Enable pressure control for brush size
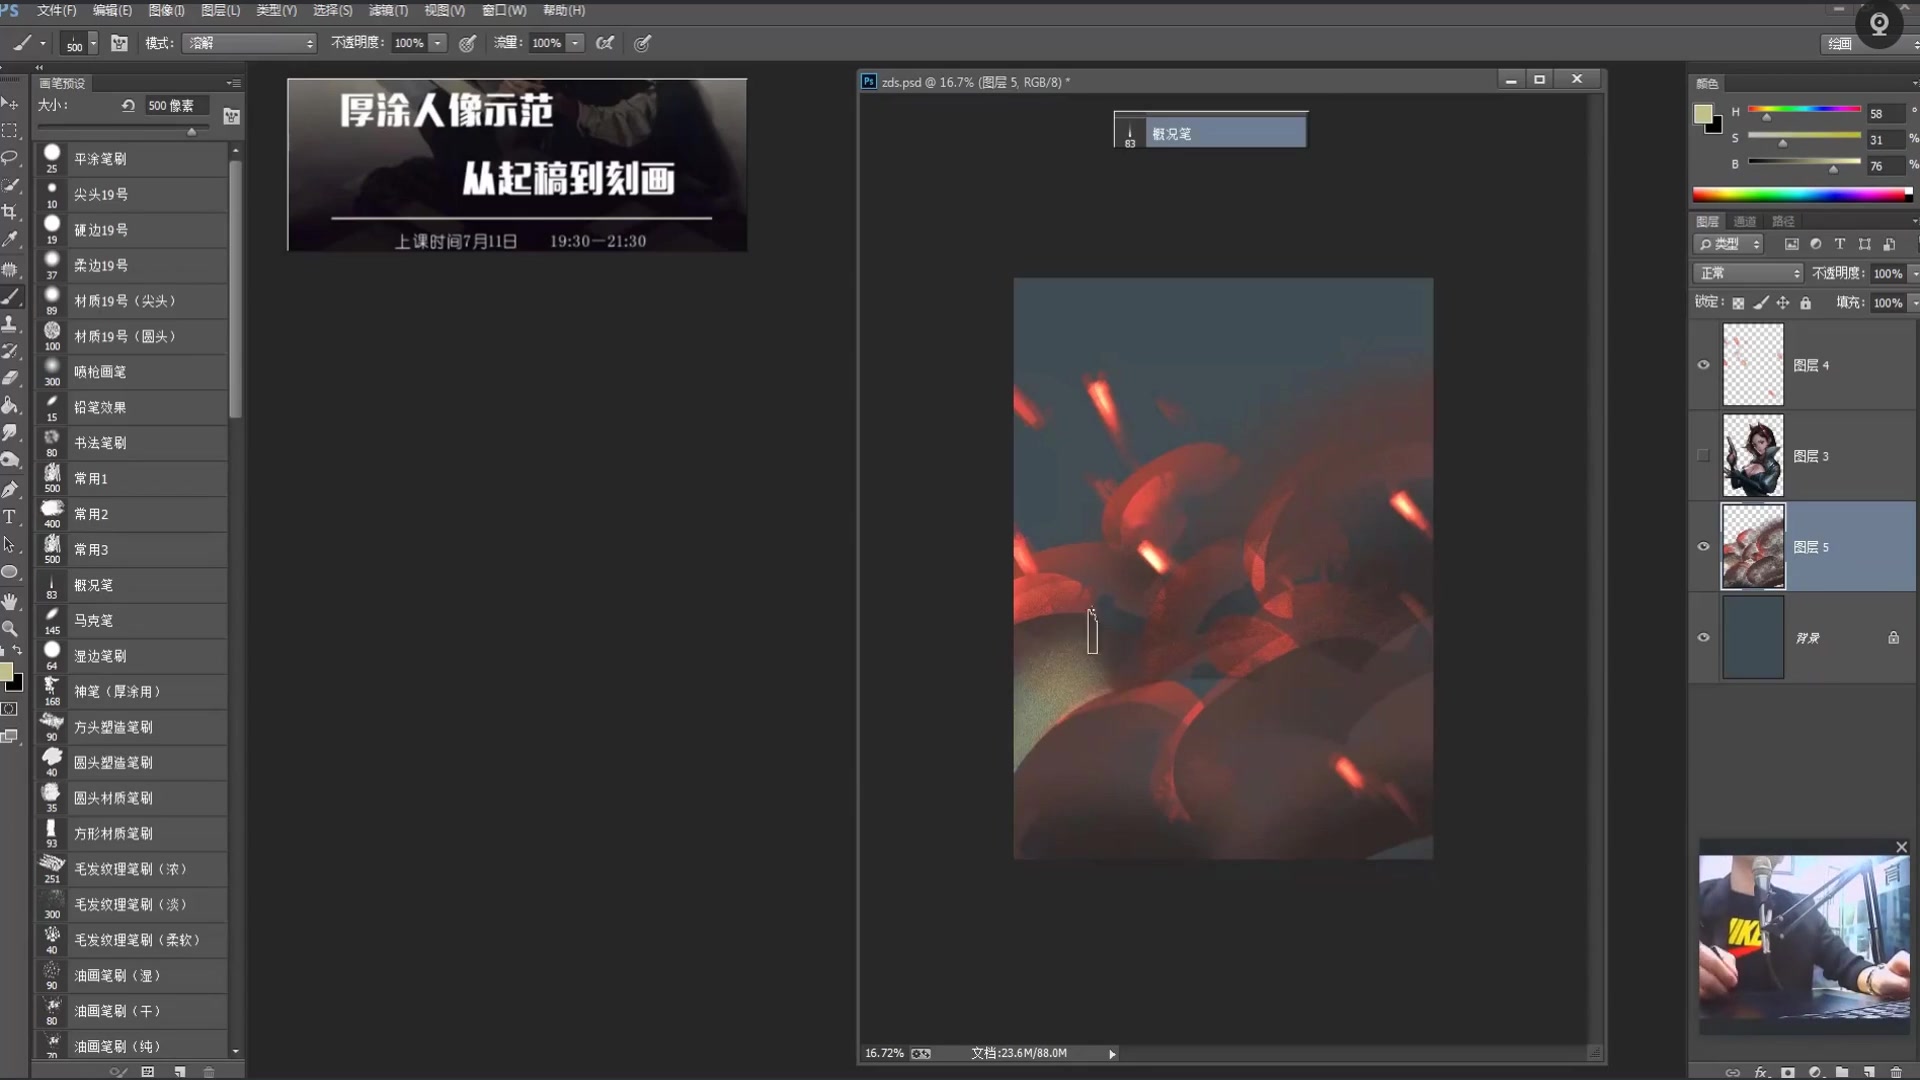Screen dimensions: 1920x1080 (642, 43)
